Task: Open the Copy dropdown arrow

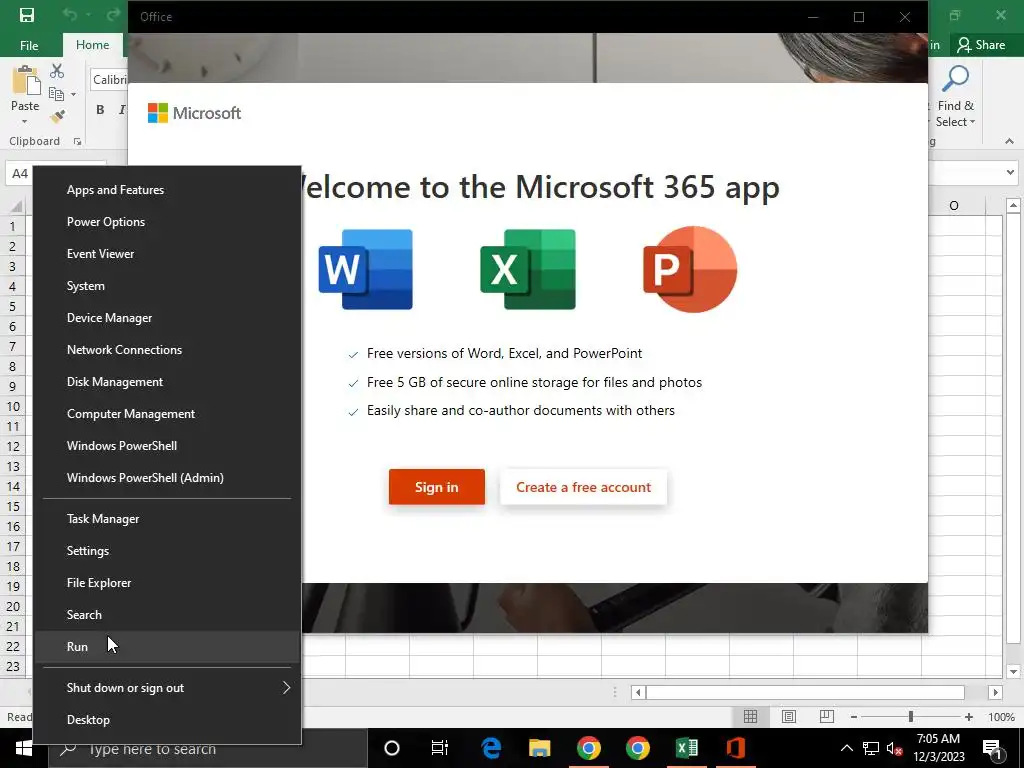Action: 73,95
